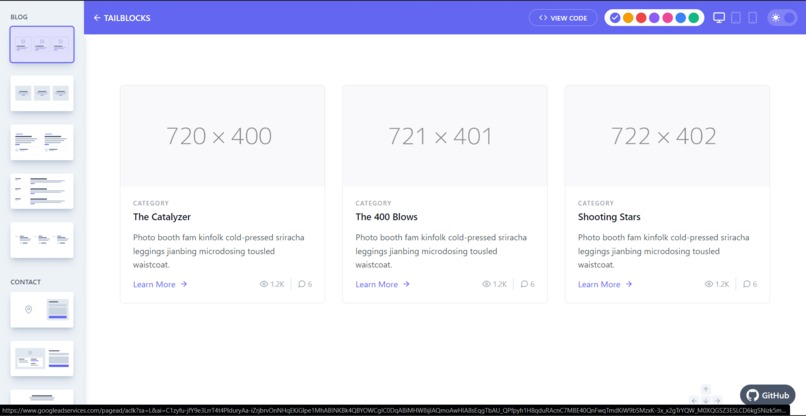Image resolution: width=806 pixels, height=416 pixels.
Task: Select the second Contact block thumbnail
Action: (42, 358)
